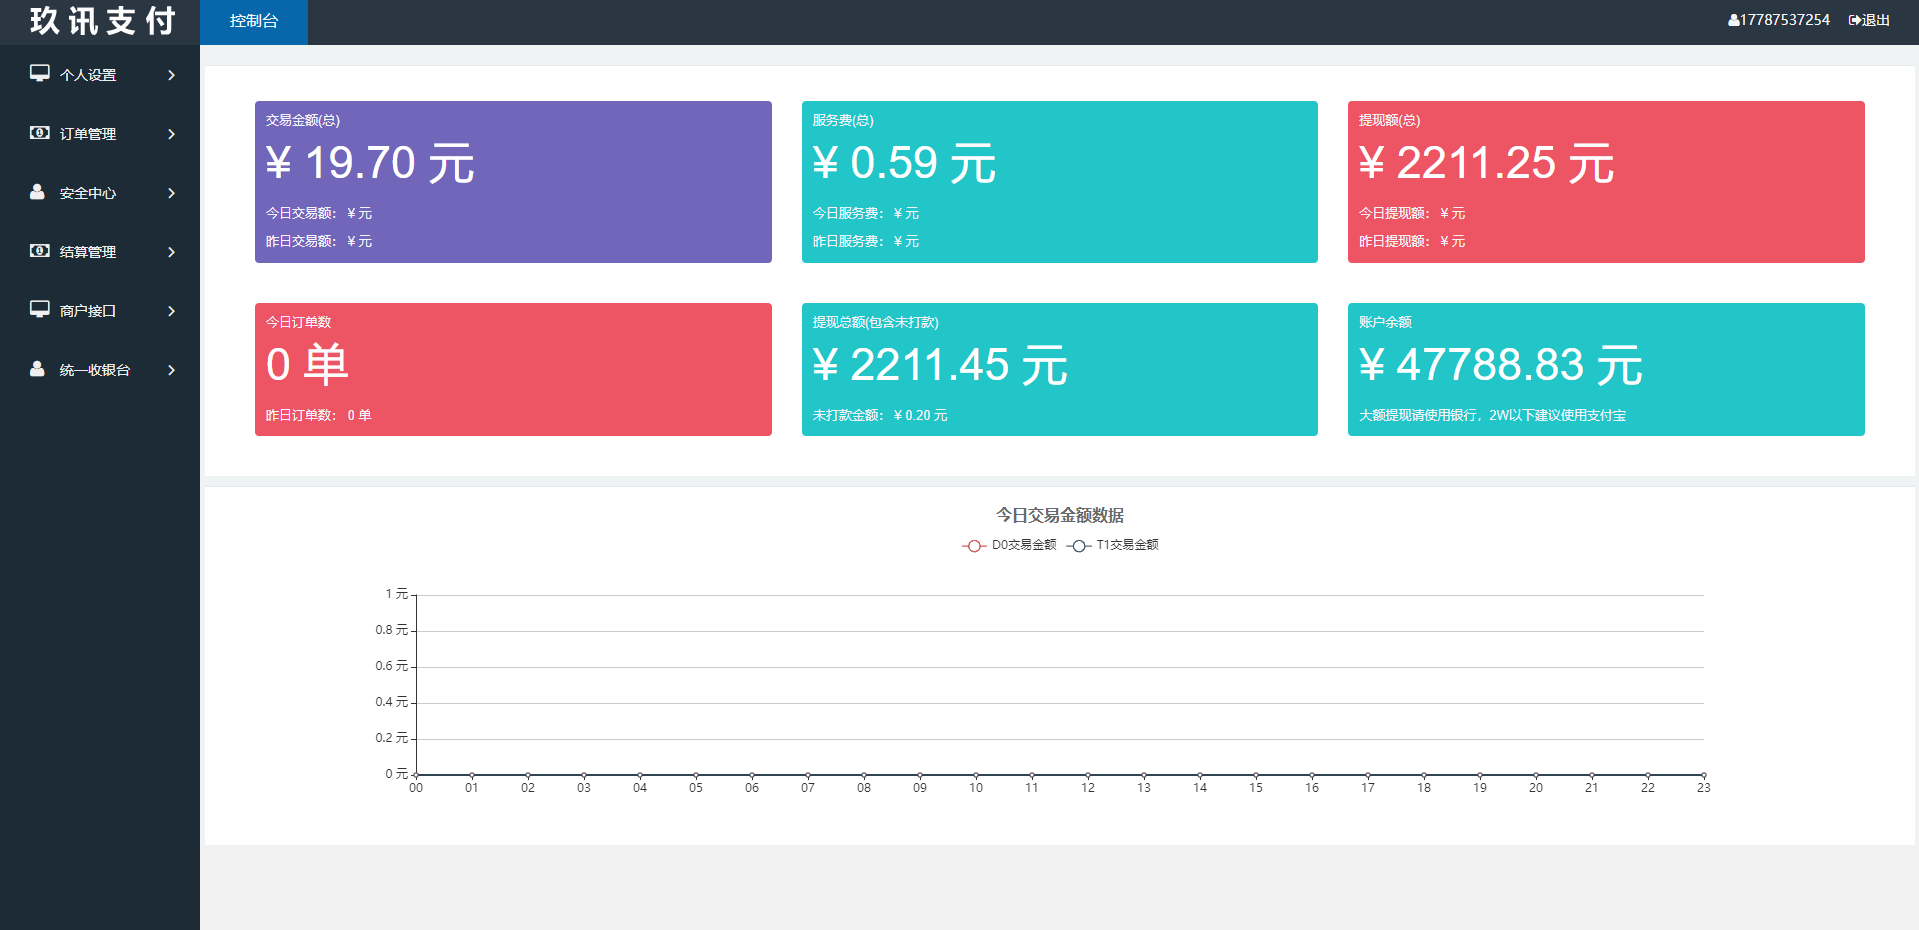Screen dimensions: 1919x930
Task: Click the 账户余额 balance card
Action: point(1605,369)
